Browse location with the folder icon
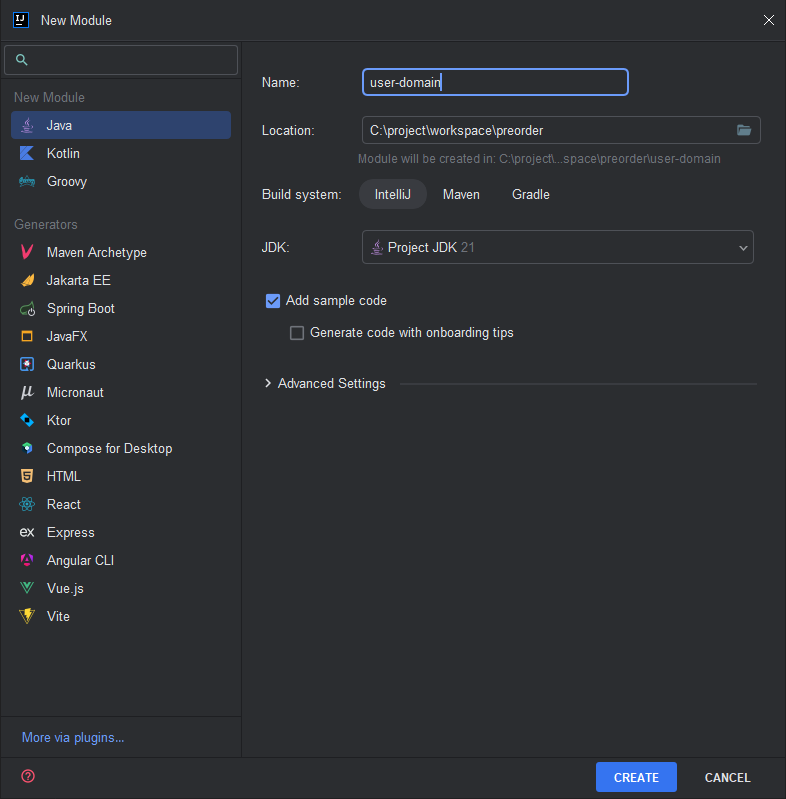Image resolution: width=786 pixels, height=799 pixels. (744, 130)
